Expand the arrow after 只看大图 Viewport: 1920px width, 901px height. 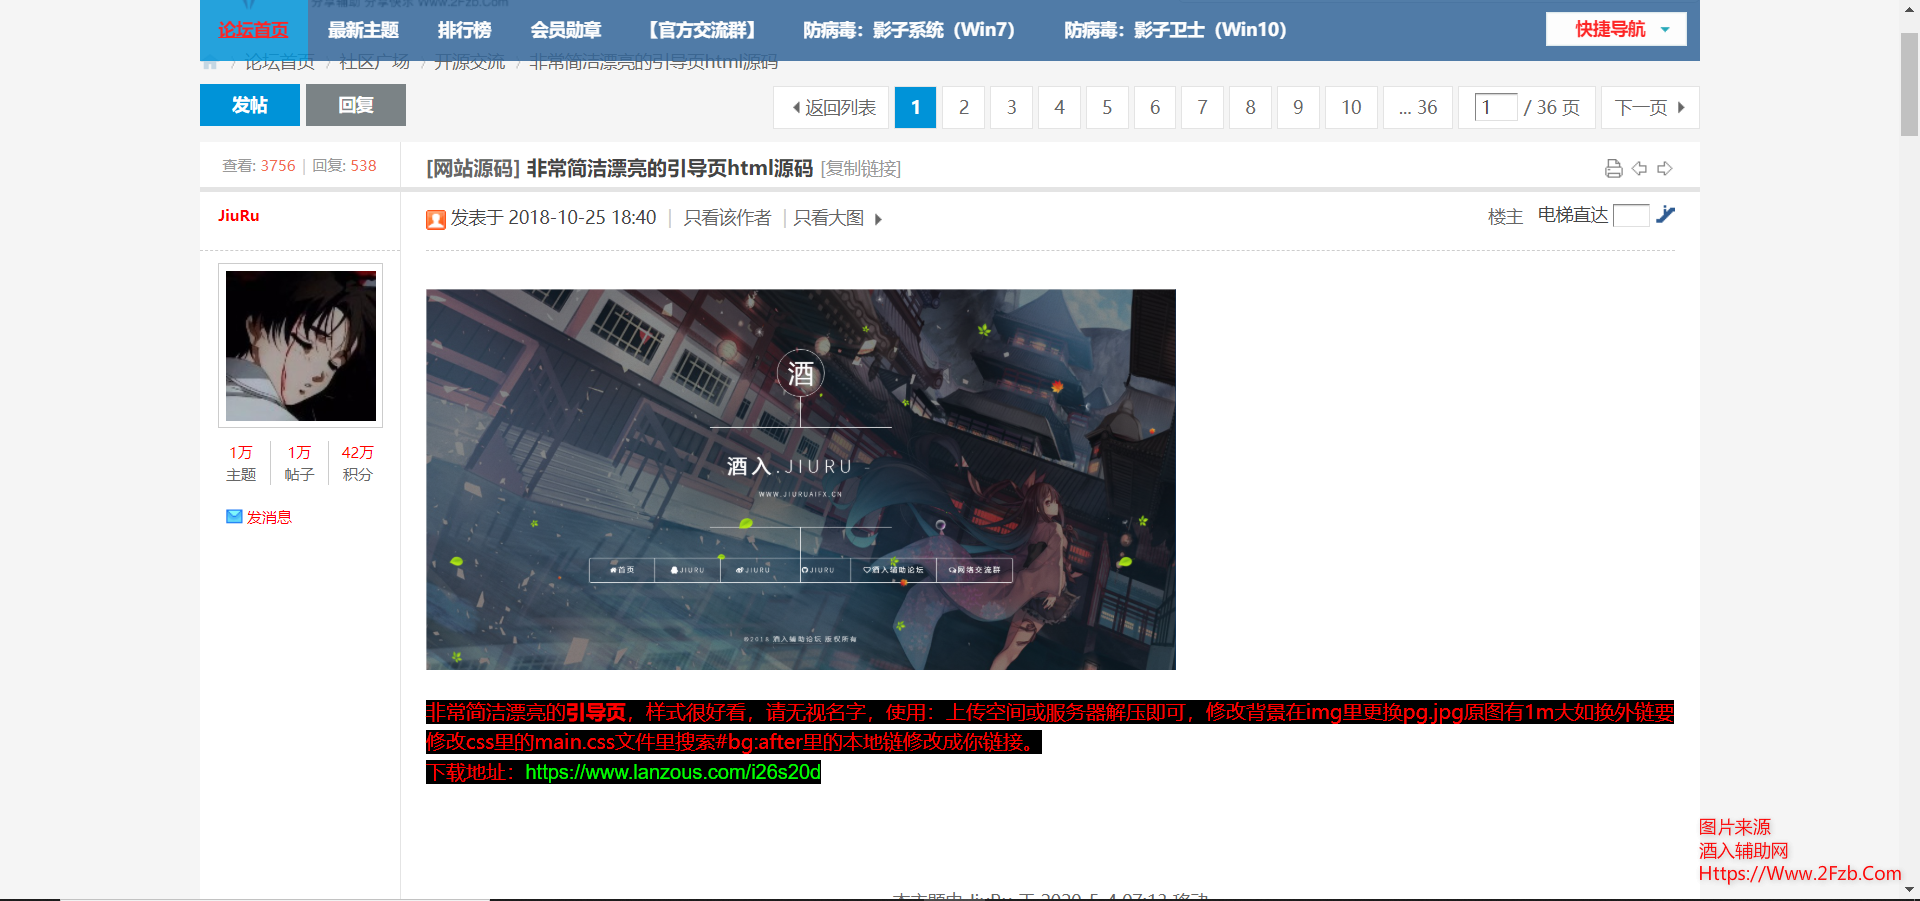[x=878, y=219]
